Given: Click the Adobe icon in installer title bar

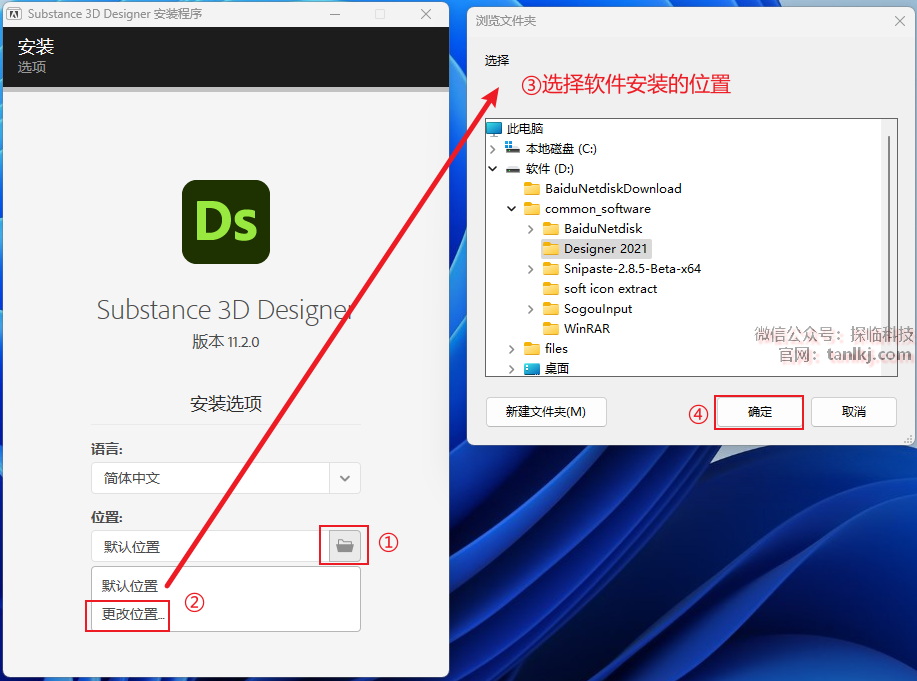Looking at the screenshot, I should coord(16,14).
